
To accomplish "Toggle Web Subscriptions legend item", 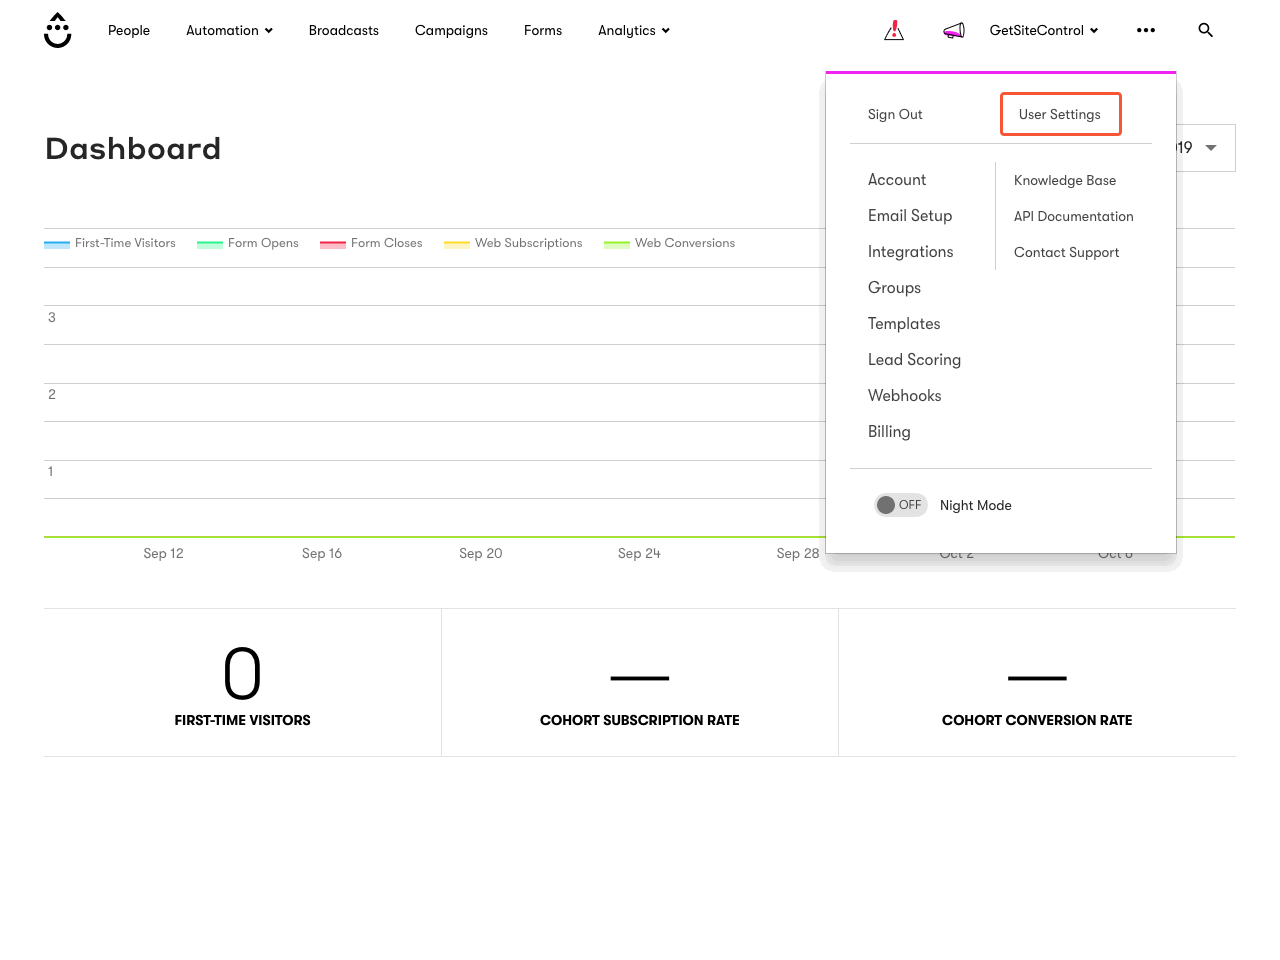I will [x=513, y=243].
